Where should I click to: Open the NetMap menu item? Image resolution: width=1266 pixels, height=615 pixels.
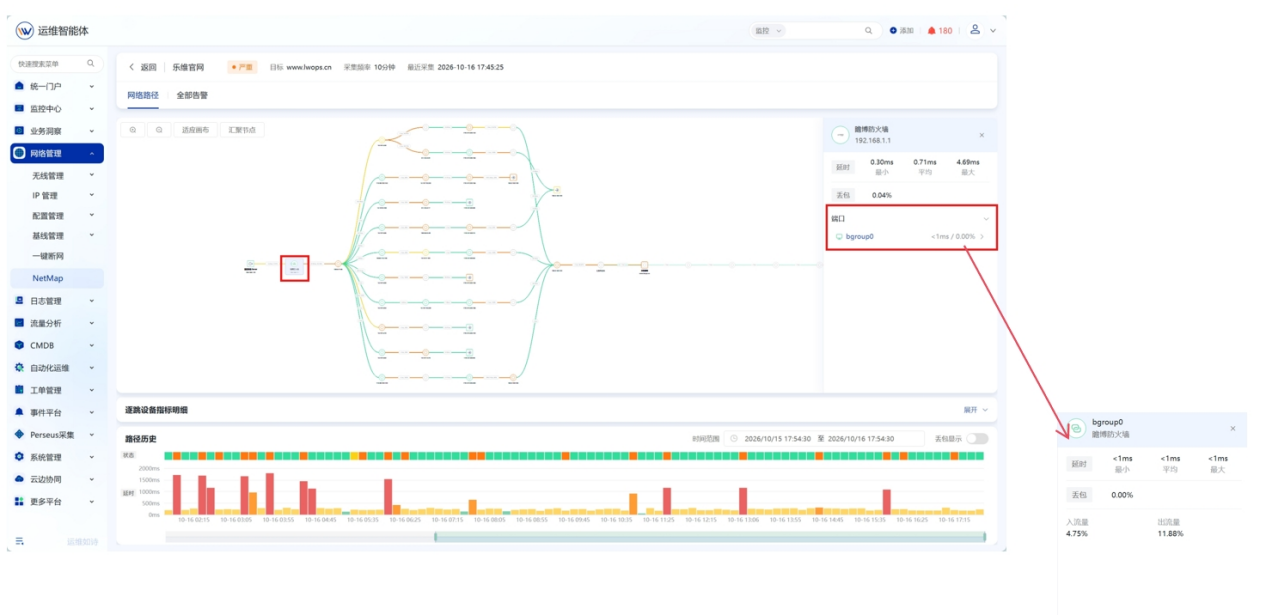(57, 278)
